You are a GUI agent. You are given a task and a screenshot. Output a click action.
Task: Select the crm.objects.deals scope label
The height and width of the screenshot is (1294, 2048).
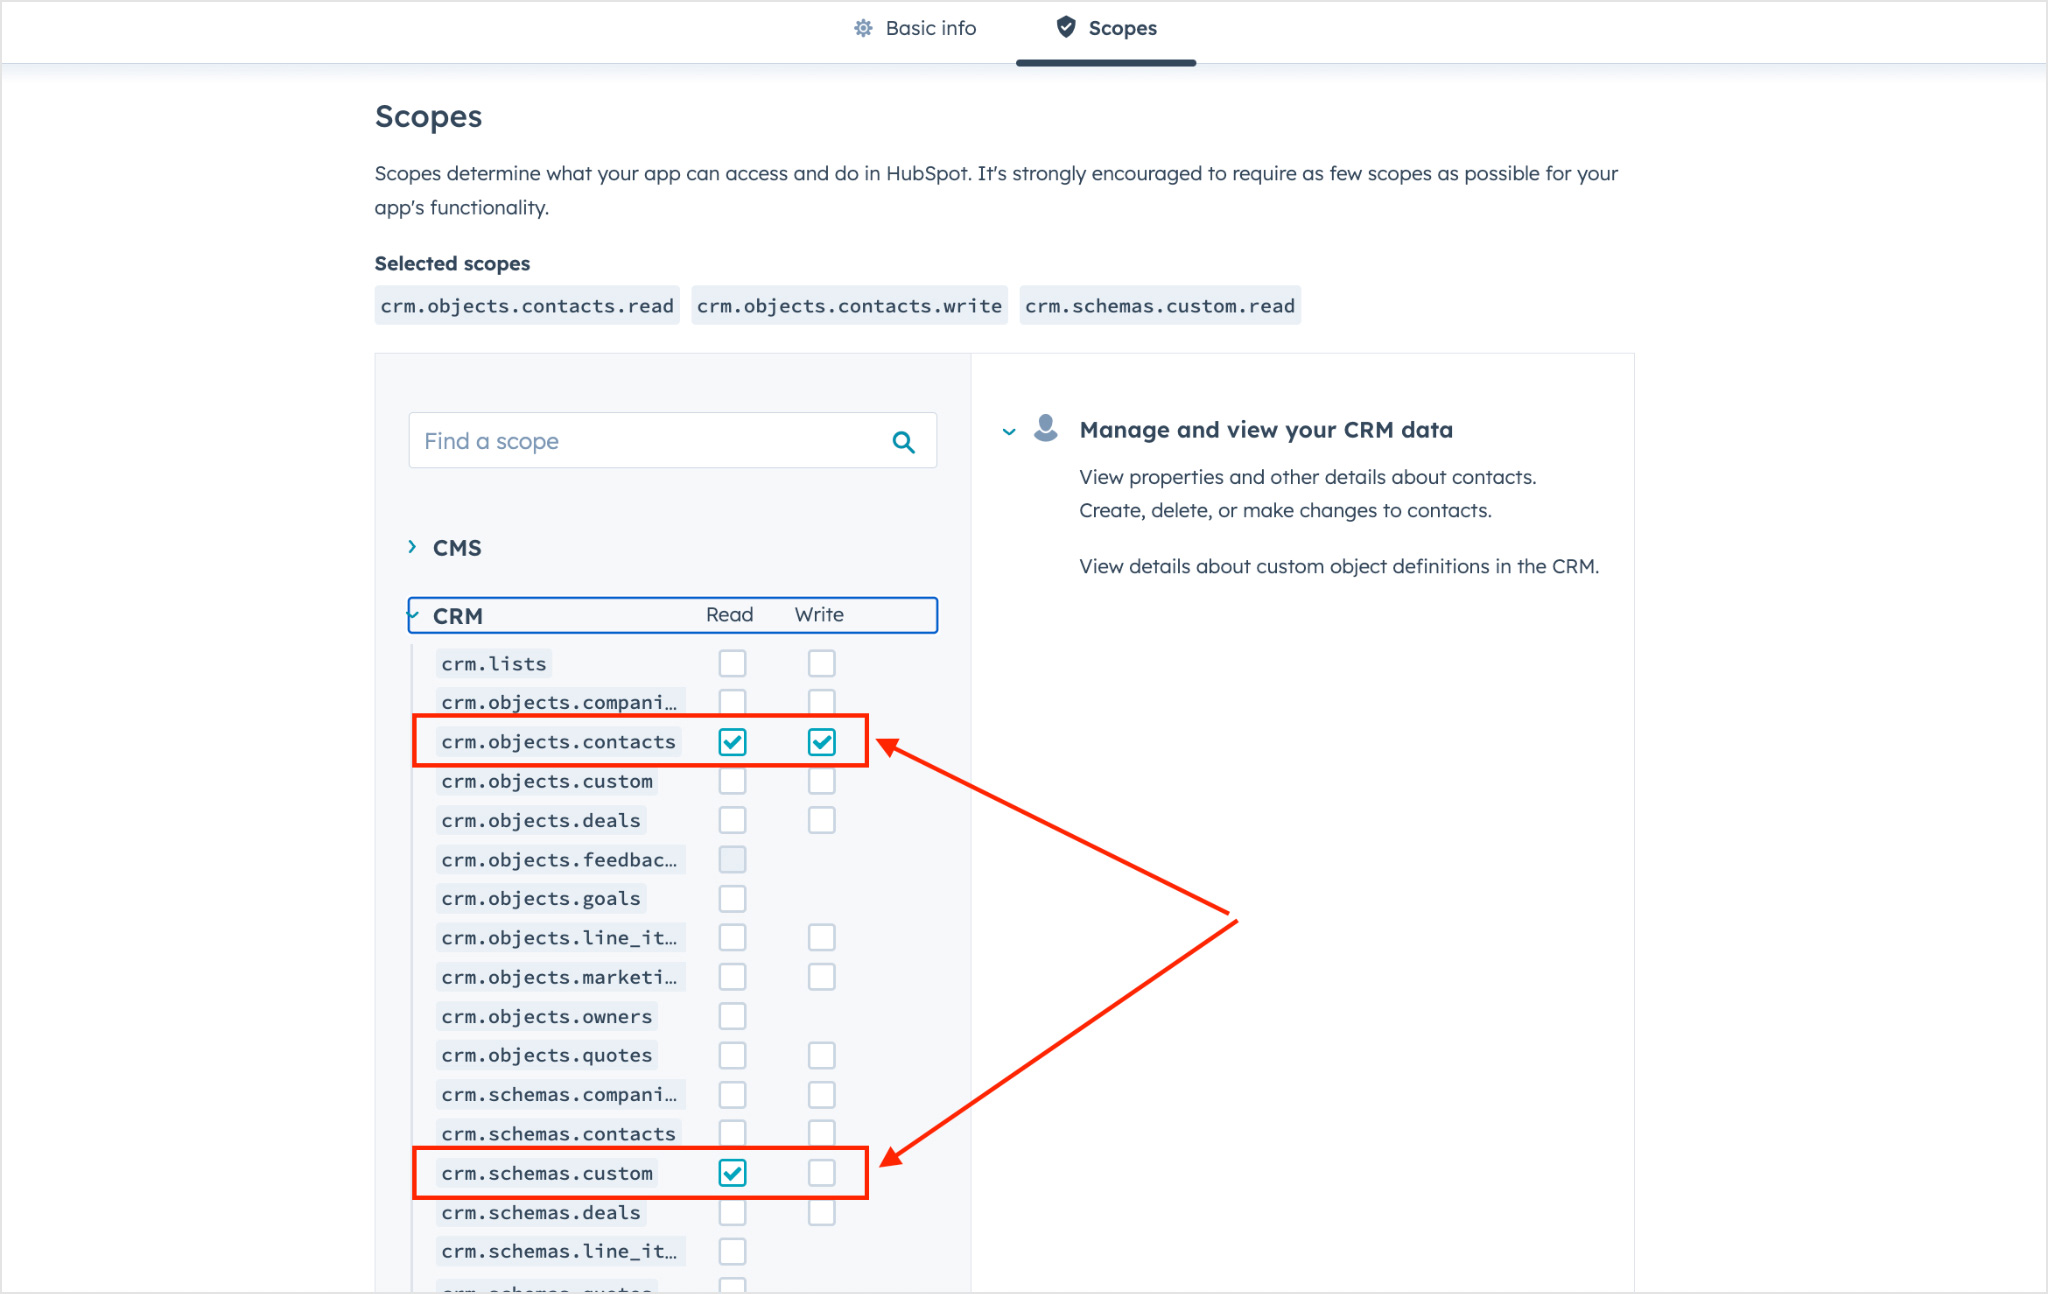tap(541, 820)
